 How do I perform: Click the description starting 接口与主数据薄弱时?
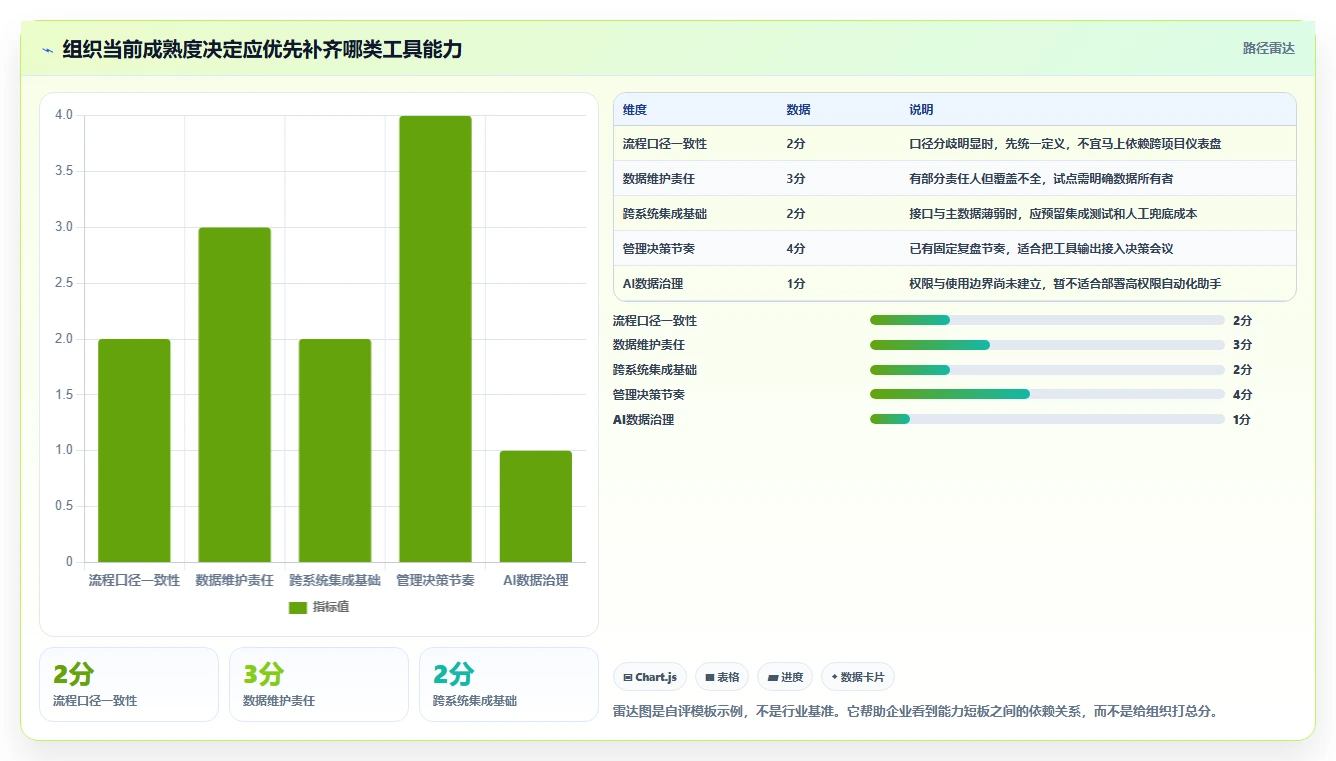point(1053,214)
